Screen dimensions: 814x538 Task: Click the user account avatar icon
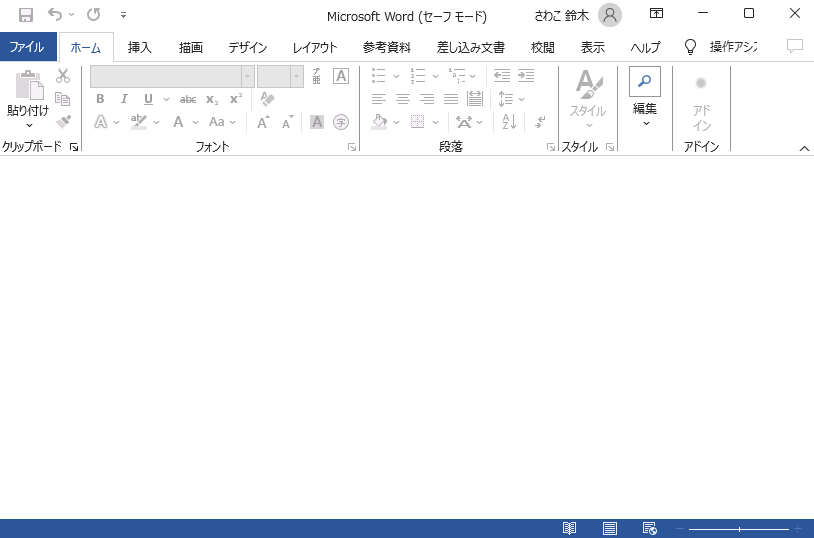610,15
